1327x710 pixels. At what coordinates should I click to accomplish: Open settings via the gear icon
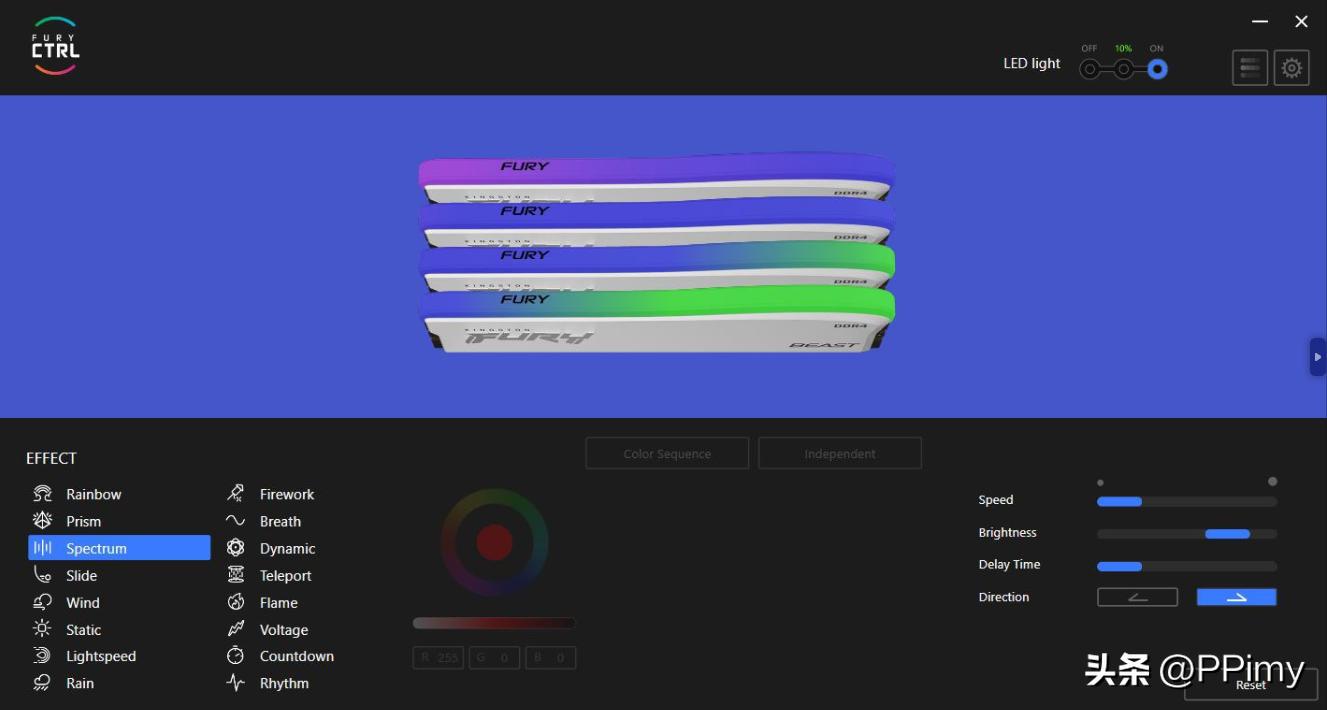point(1292,68)
